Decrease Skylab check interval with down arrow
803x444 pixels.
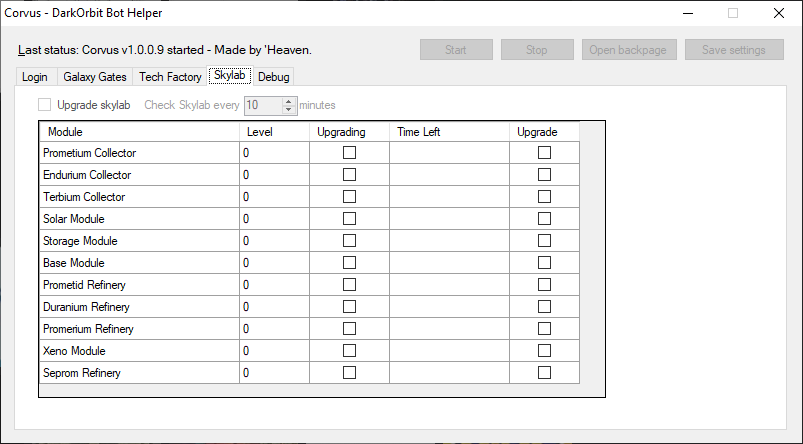[289, 110]
